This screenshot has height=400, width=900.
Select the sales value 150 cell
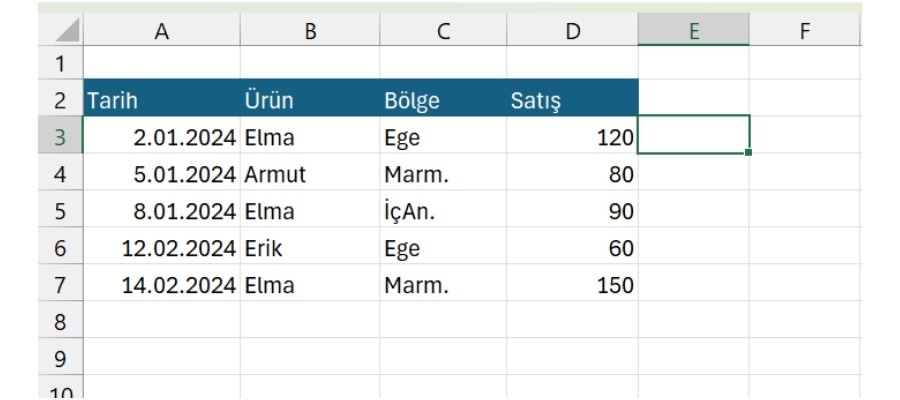point(572,285)
